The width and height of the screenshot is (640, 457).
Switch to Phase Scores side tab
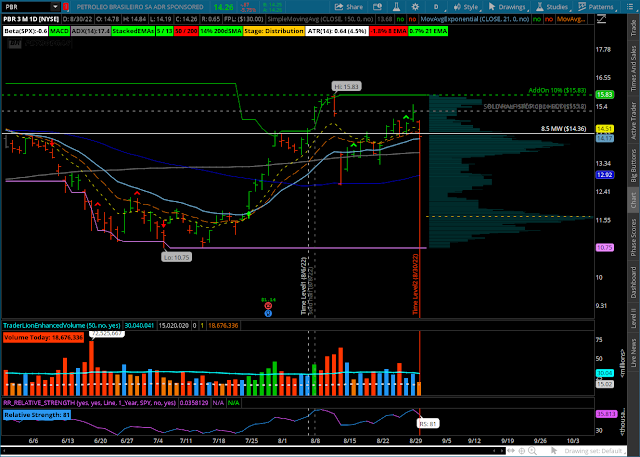click(x=633, y=237)
